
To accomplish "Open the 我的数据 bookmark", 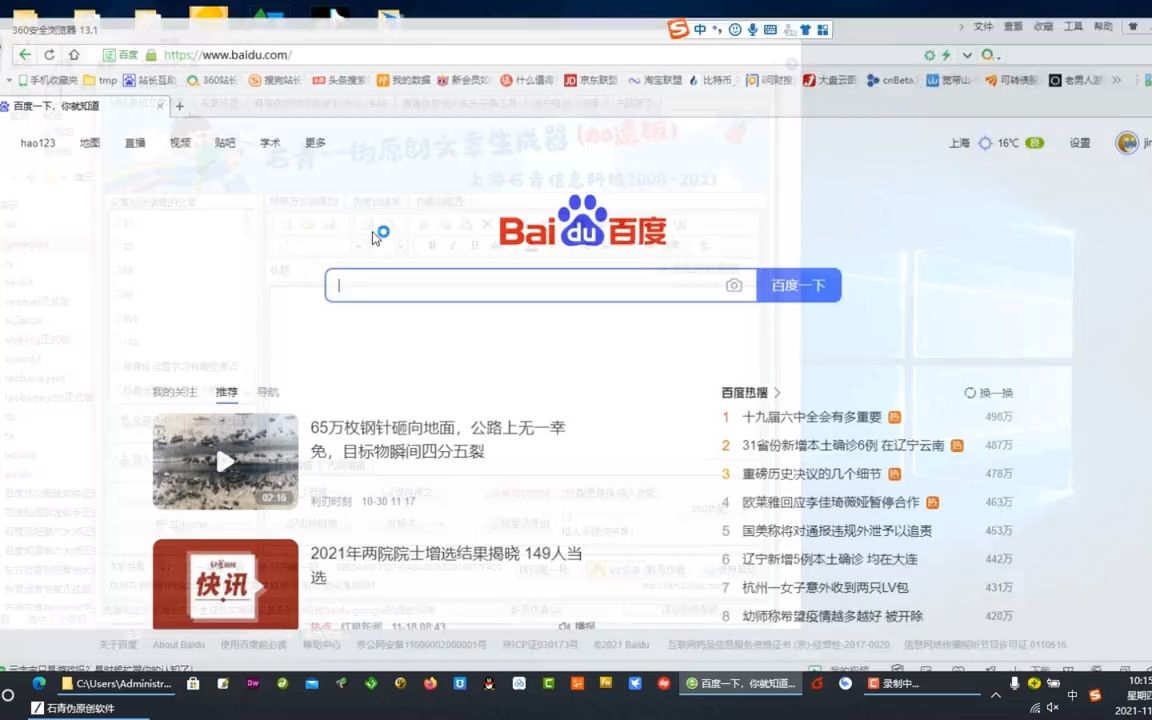I will 403,80.
